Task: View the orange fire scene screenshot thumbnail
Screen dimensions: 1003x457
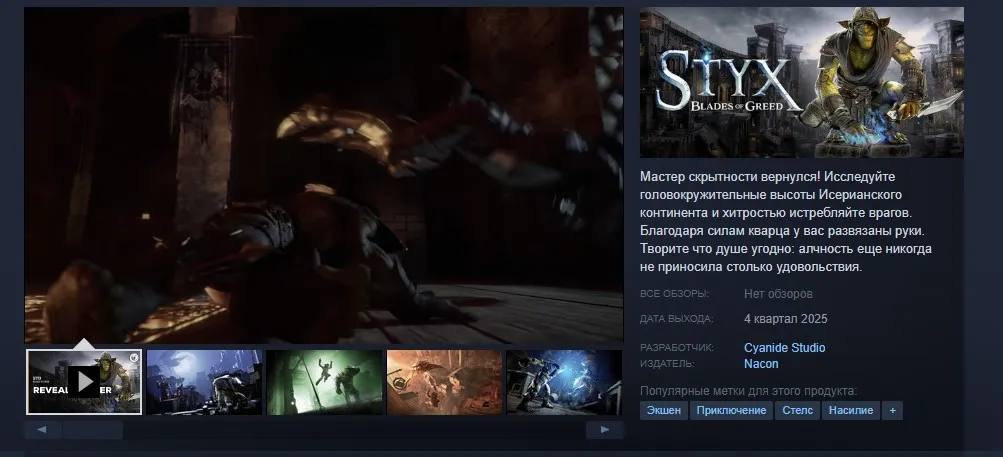Action: [445, 381]
